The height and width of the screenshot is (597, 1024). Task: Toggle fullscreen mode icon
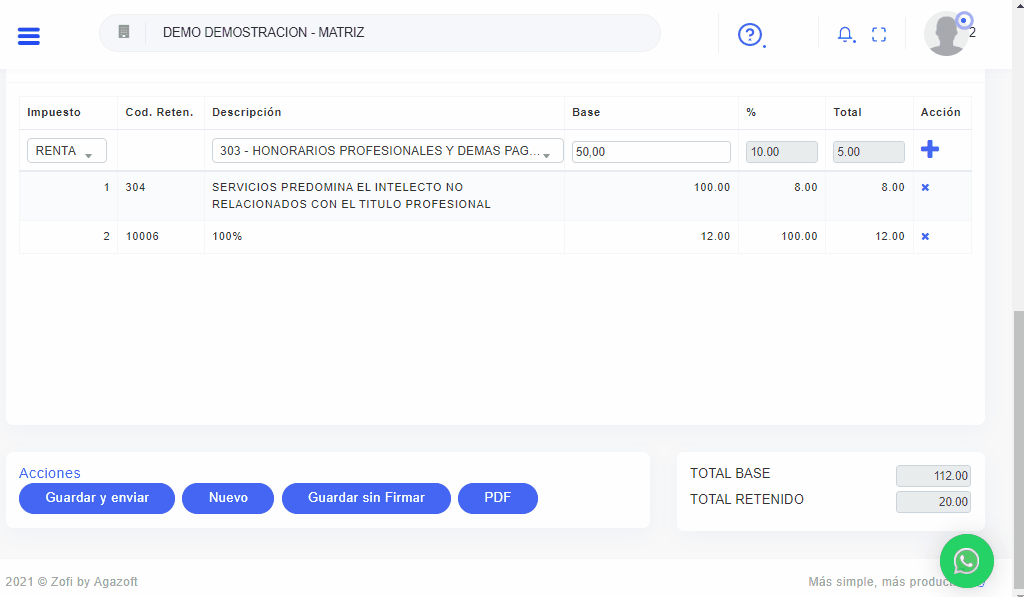pos(879,35)
